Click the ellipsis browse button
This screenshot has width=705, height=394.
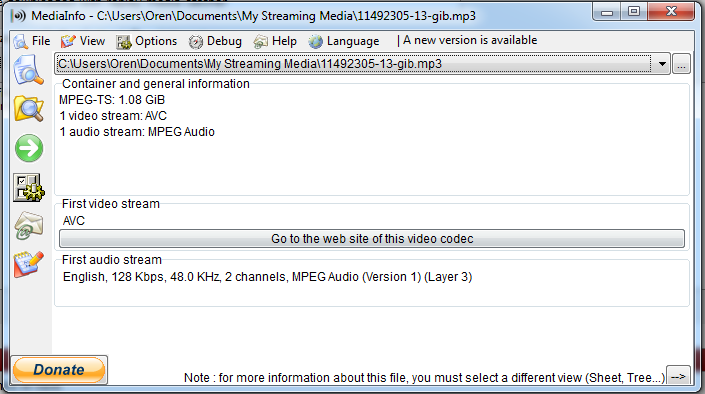pyautogui.click(x=681, y=64)
